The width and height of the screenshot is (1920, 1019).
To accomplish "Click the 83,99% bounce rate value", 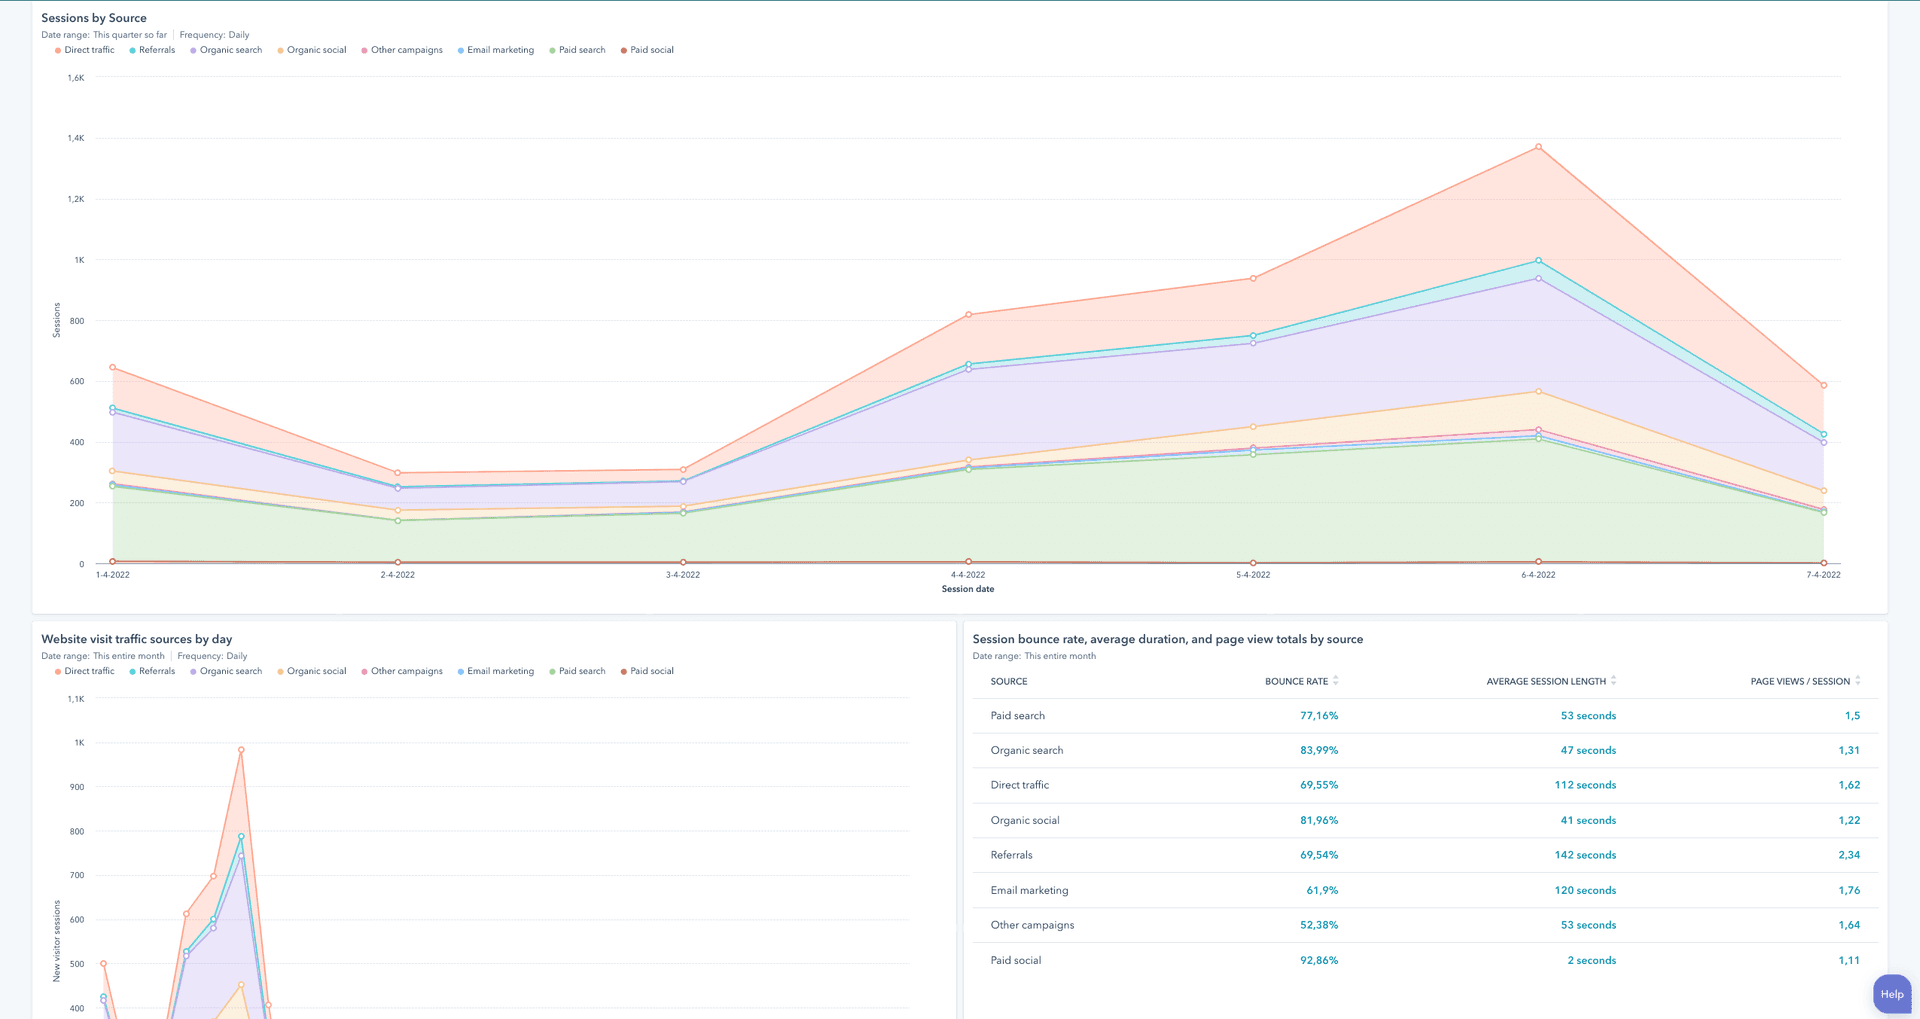I will point(1319,751).
